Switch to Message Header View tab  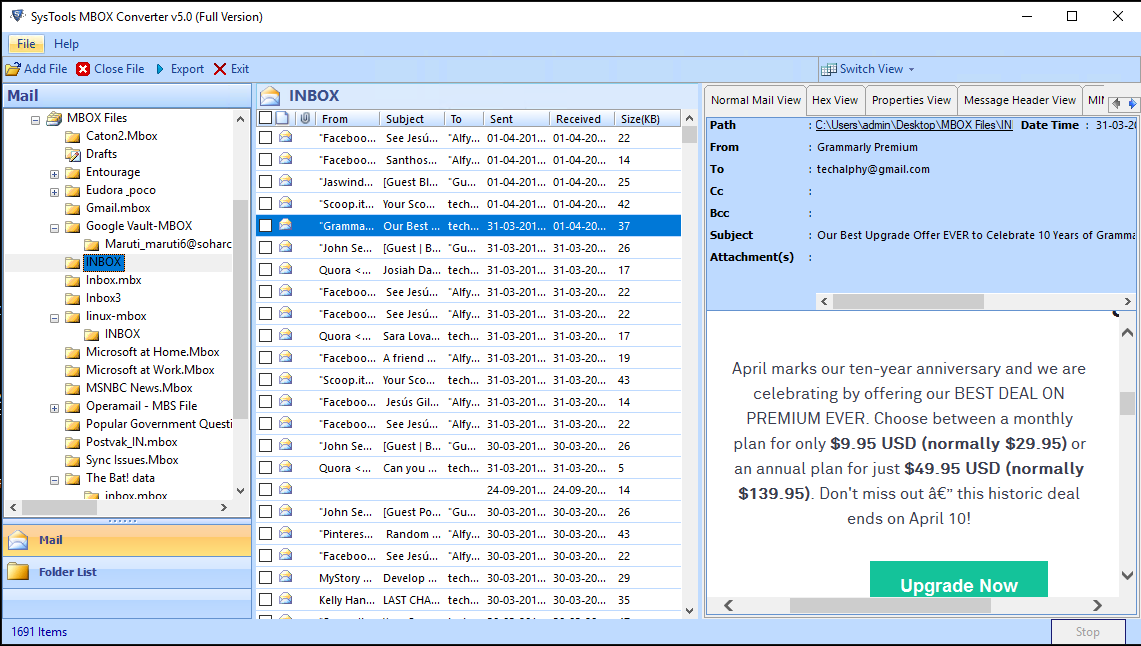1019,100
